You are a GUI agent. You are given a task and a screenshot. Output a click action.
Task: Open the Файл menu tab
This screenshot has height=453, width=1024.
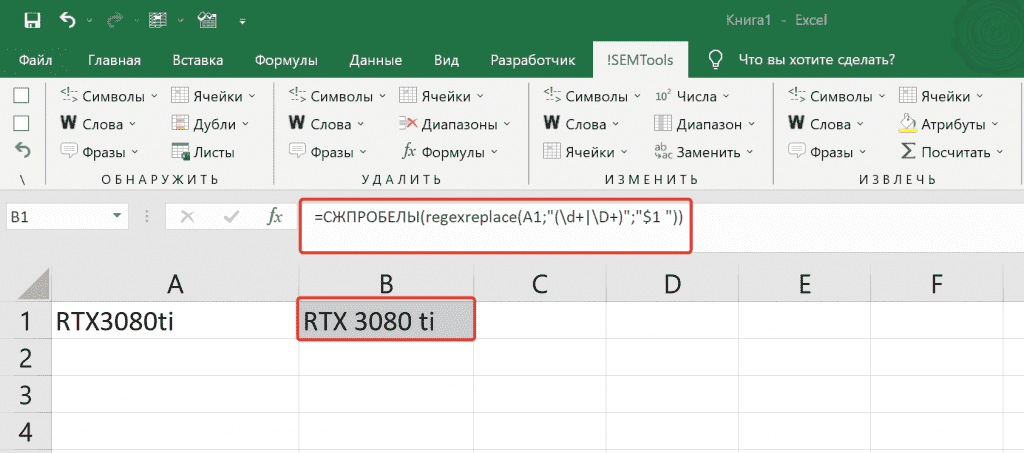[x=36, y=60]
